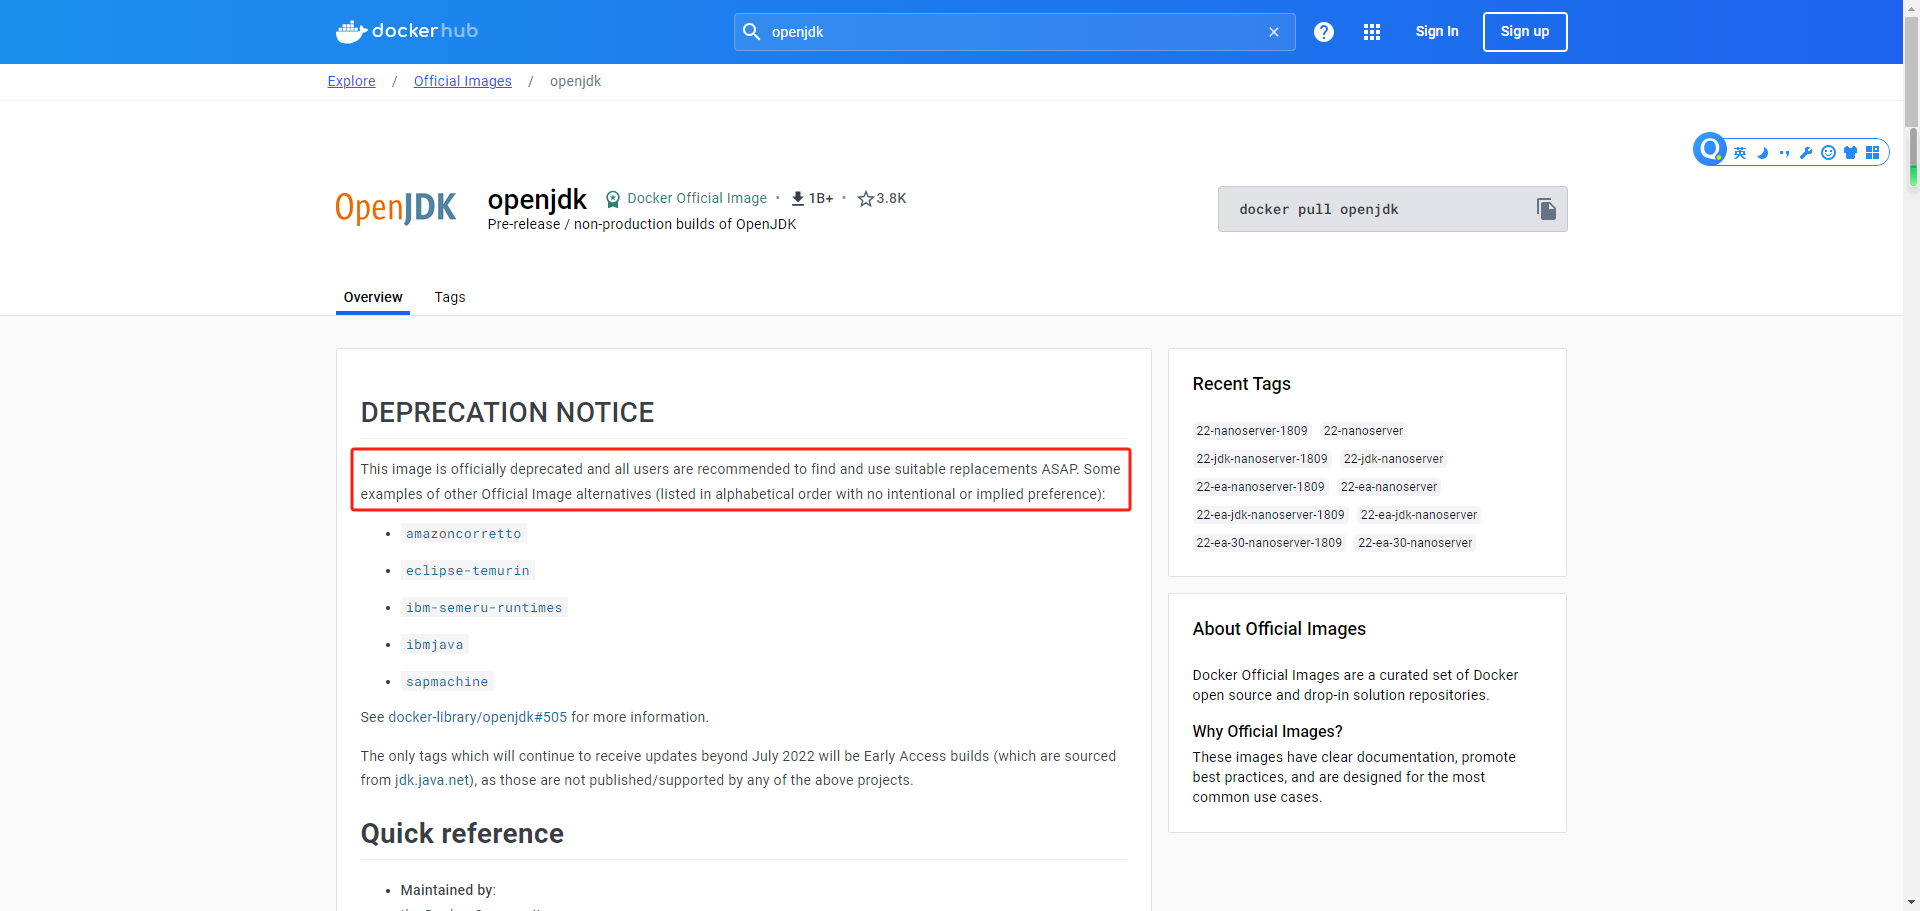Click the 'Recent Tags' heading

click(1241, 384)
